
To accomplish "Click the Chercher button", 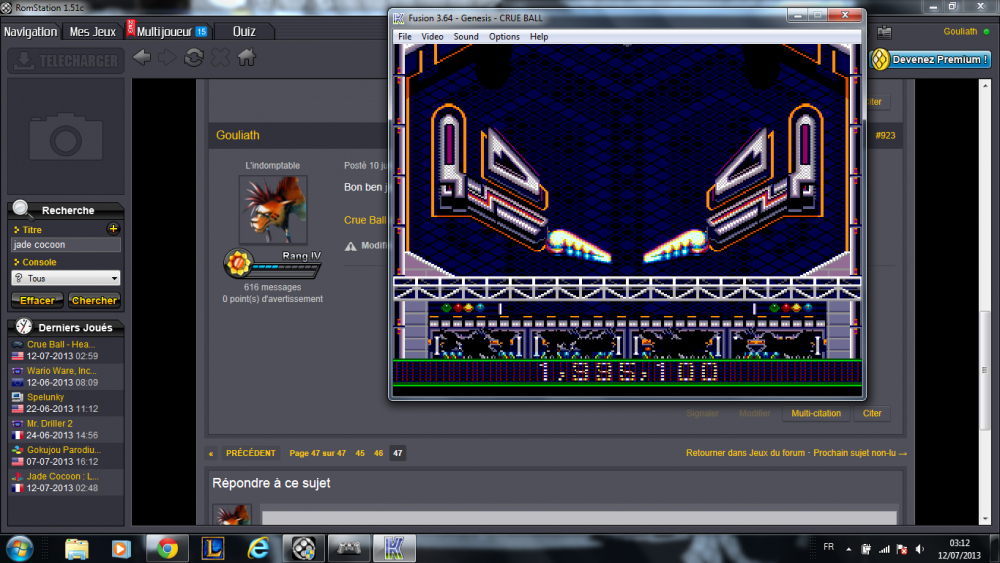I will click(94, 300).
